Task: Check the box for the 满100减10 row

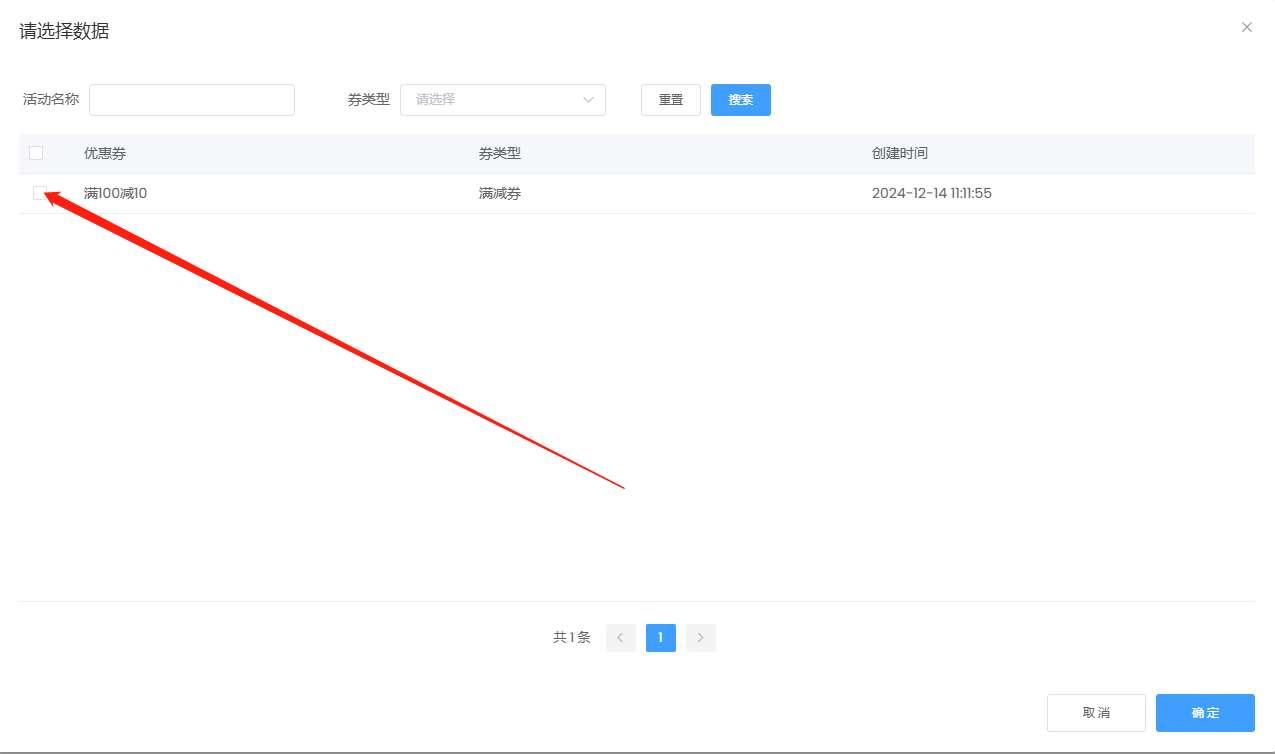Action: coord(39,193)
